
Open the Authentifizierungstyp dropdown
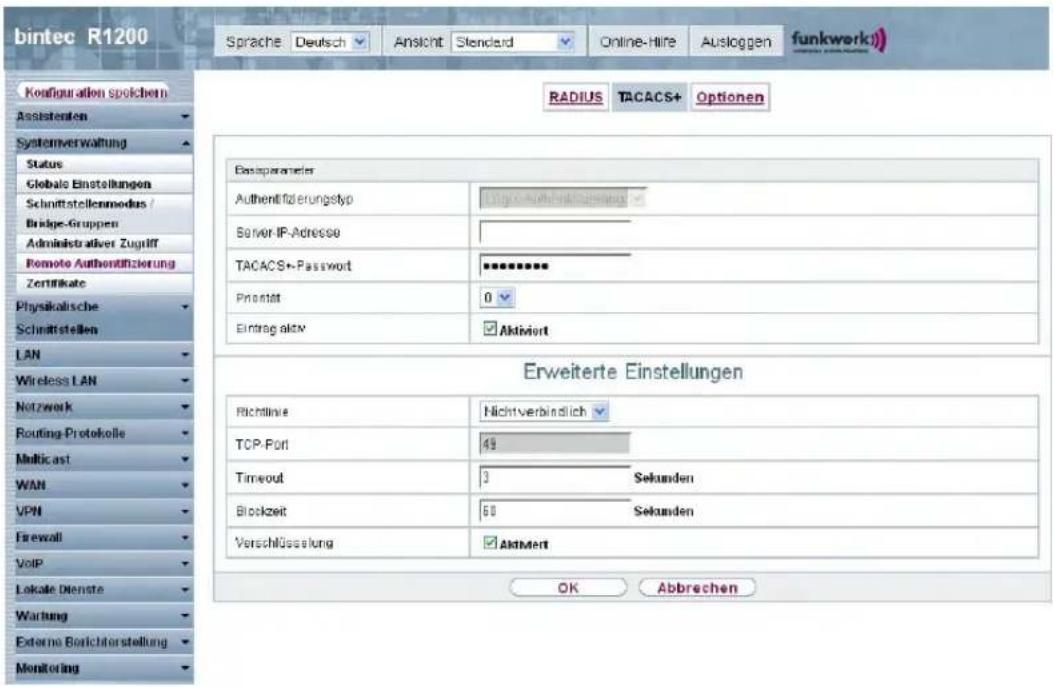coord(562,199)
